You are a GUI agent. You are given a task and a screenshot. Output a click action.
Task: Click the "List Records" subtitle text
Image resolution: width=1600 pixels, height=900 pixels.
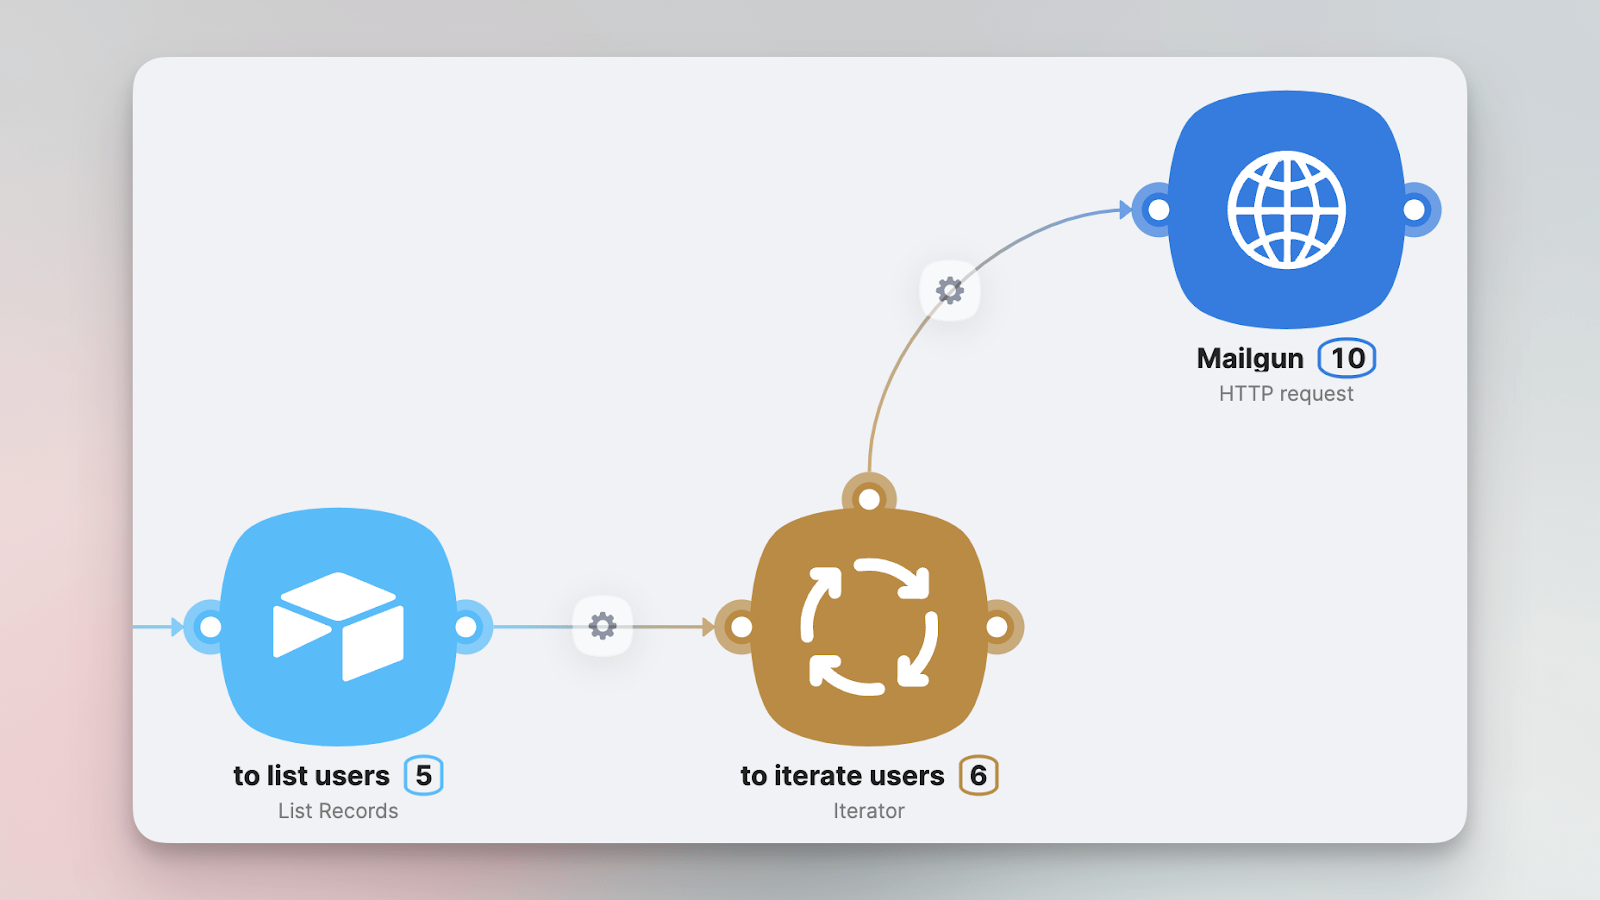point(338,811)
